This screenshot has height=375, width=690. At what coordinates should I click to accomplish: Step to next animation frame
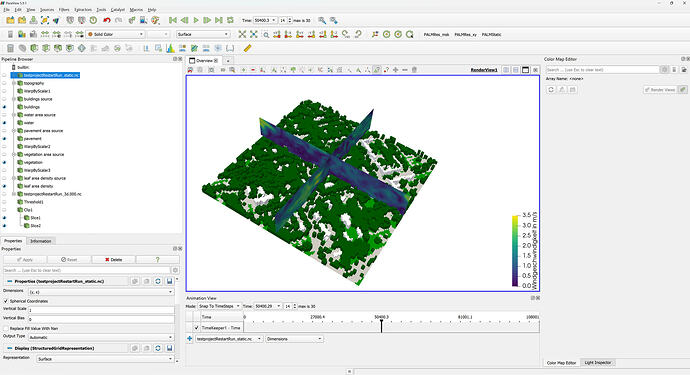[x=207, y=20]
